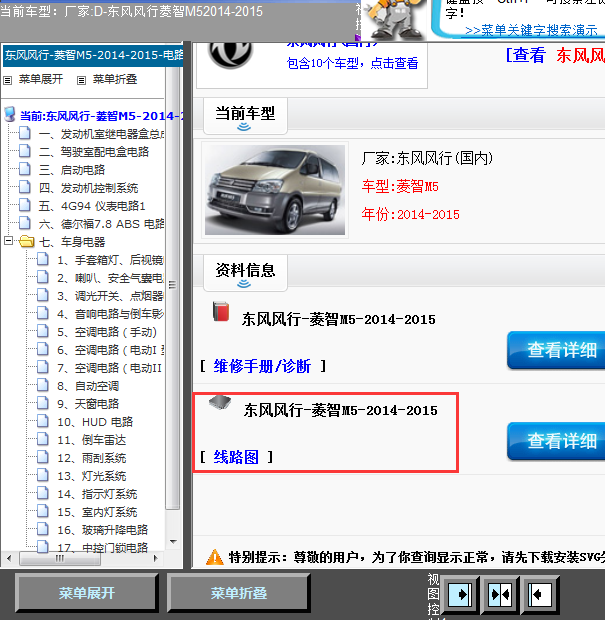Click the 菜单展开 list icon in left panel
Image resolution: width=605 pixels, height=620 pixels.
(x=8, y=80)
